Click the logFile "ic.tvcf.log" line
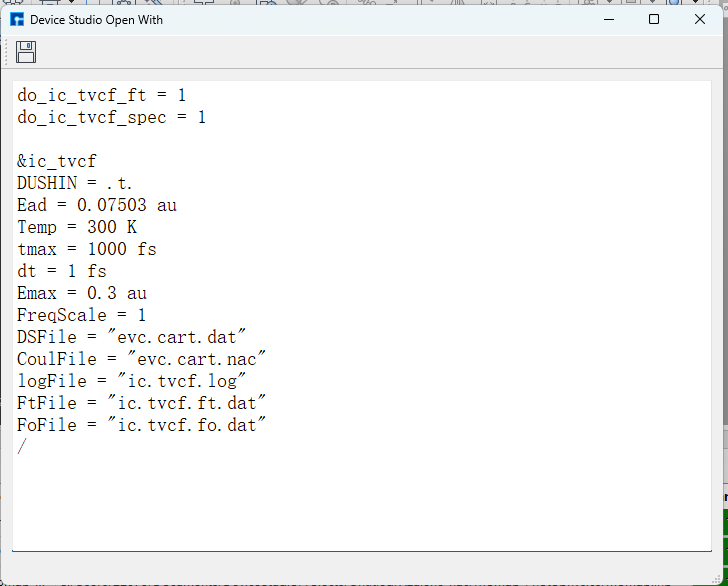The image size is (728, 586). pyautogui.click(x=131, y=382)
